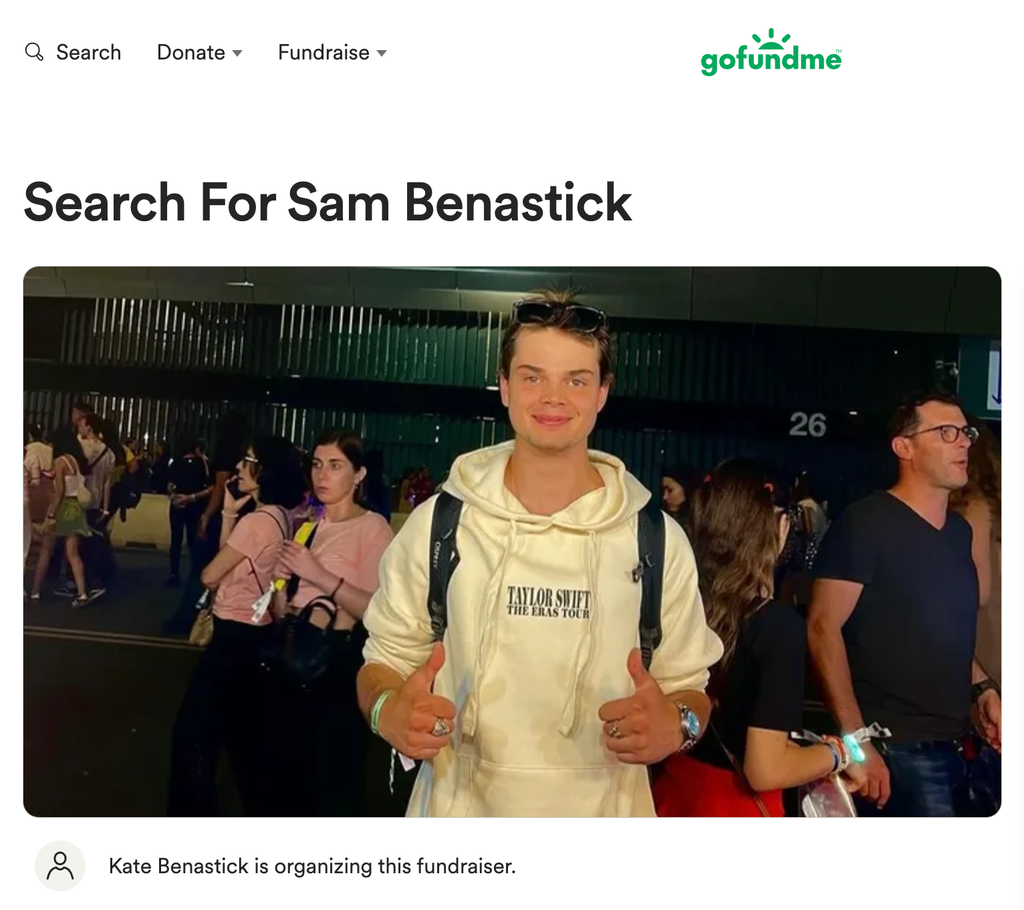Click the glowing wristband in the photo
This screenshot has height=910, width=1024.
coord(854,747)
